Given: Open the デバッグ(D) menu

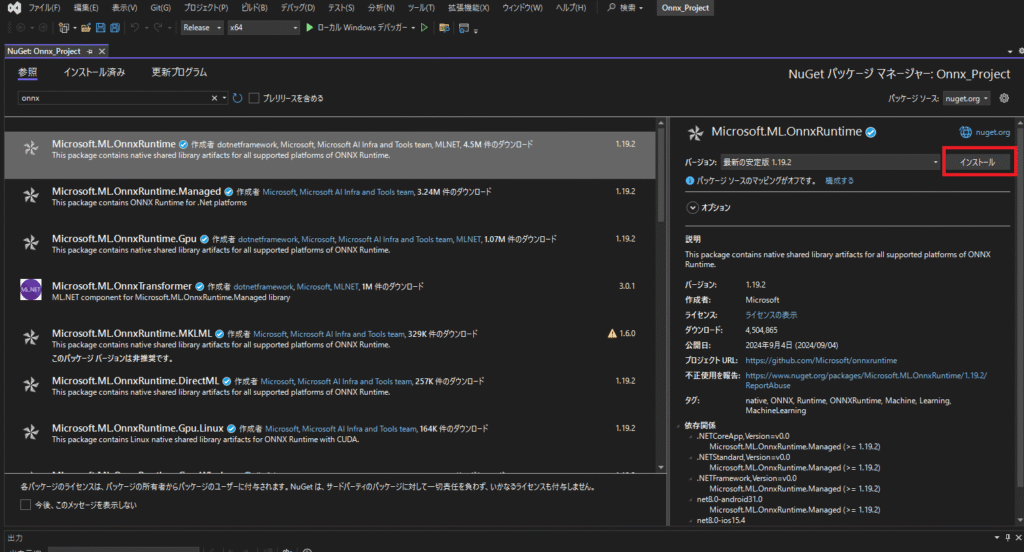Looking at the screenshot, I should point(297,8).
